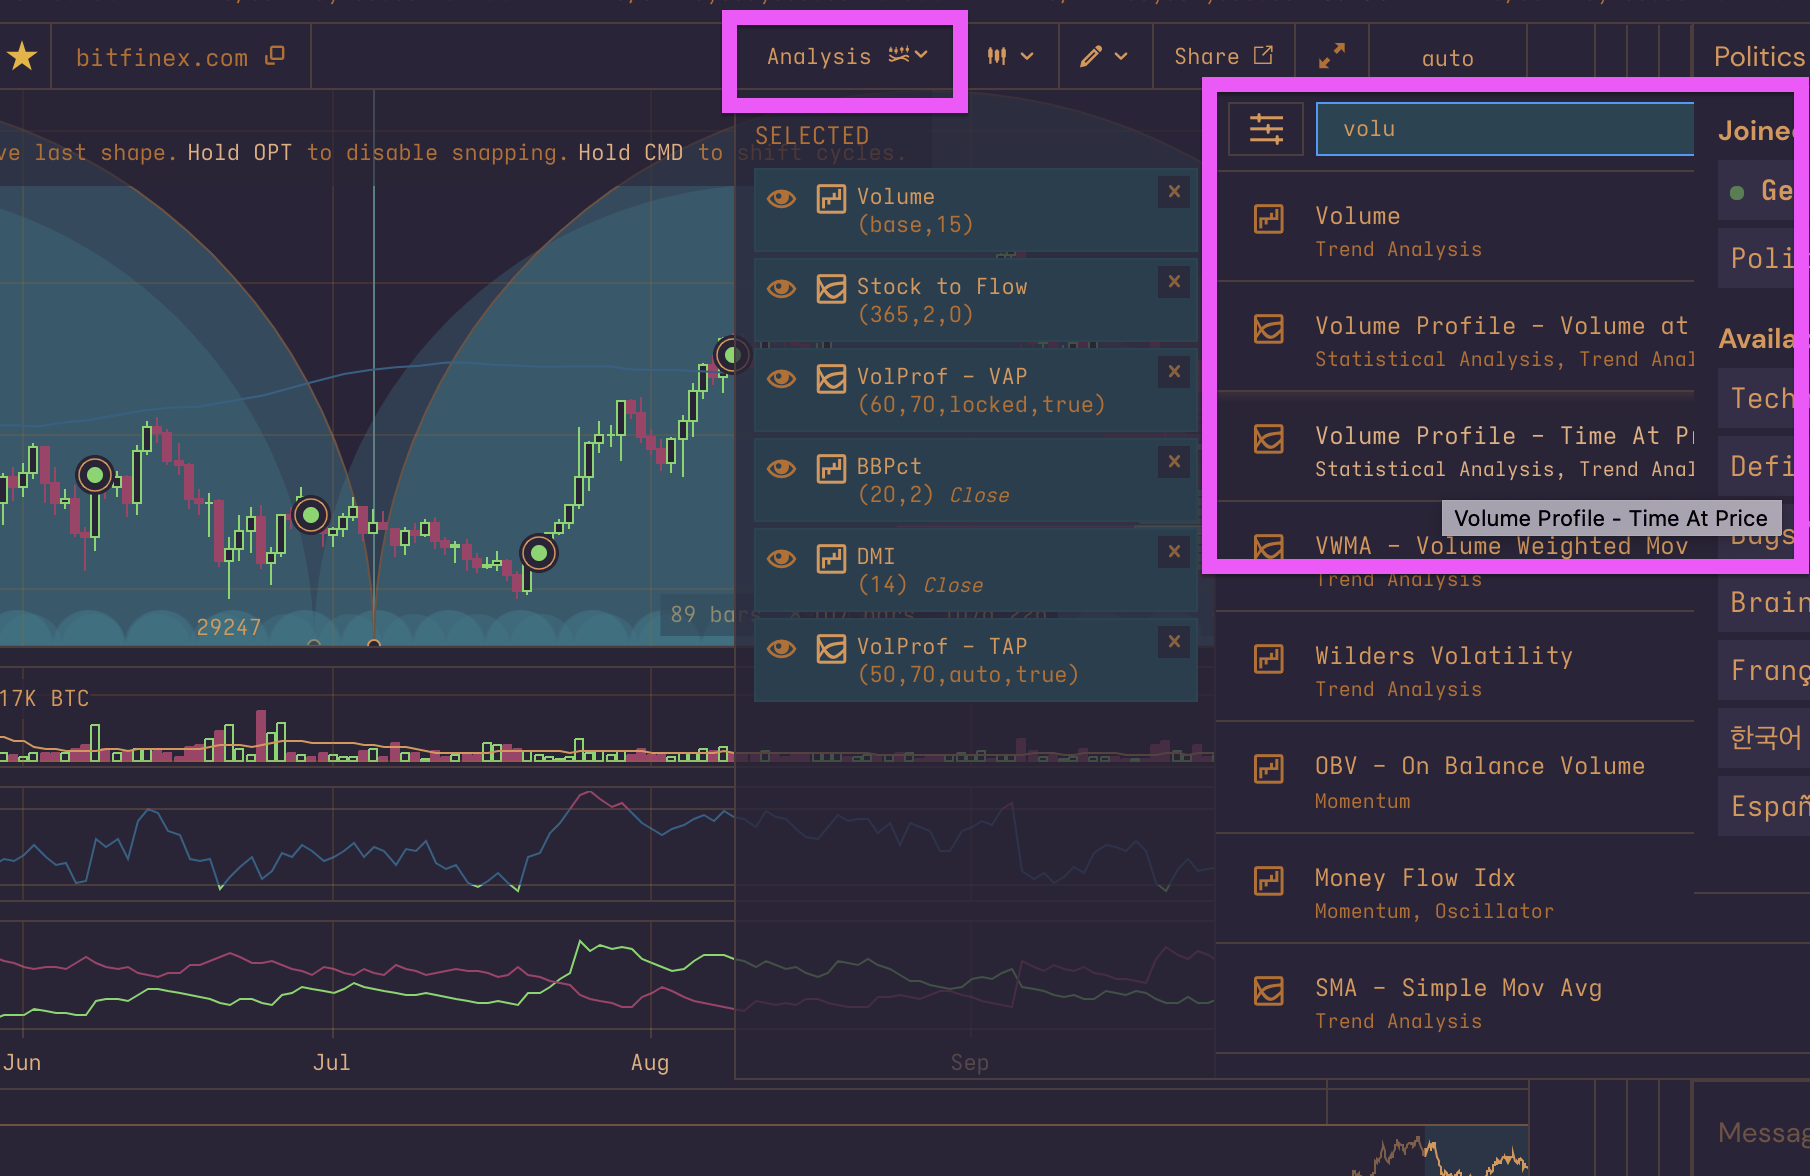This screenshot has width=1810, height=1176.
Task: Open the candlestick chart type dropdown
Action: tap(1009, 57)
